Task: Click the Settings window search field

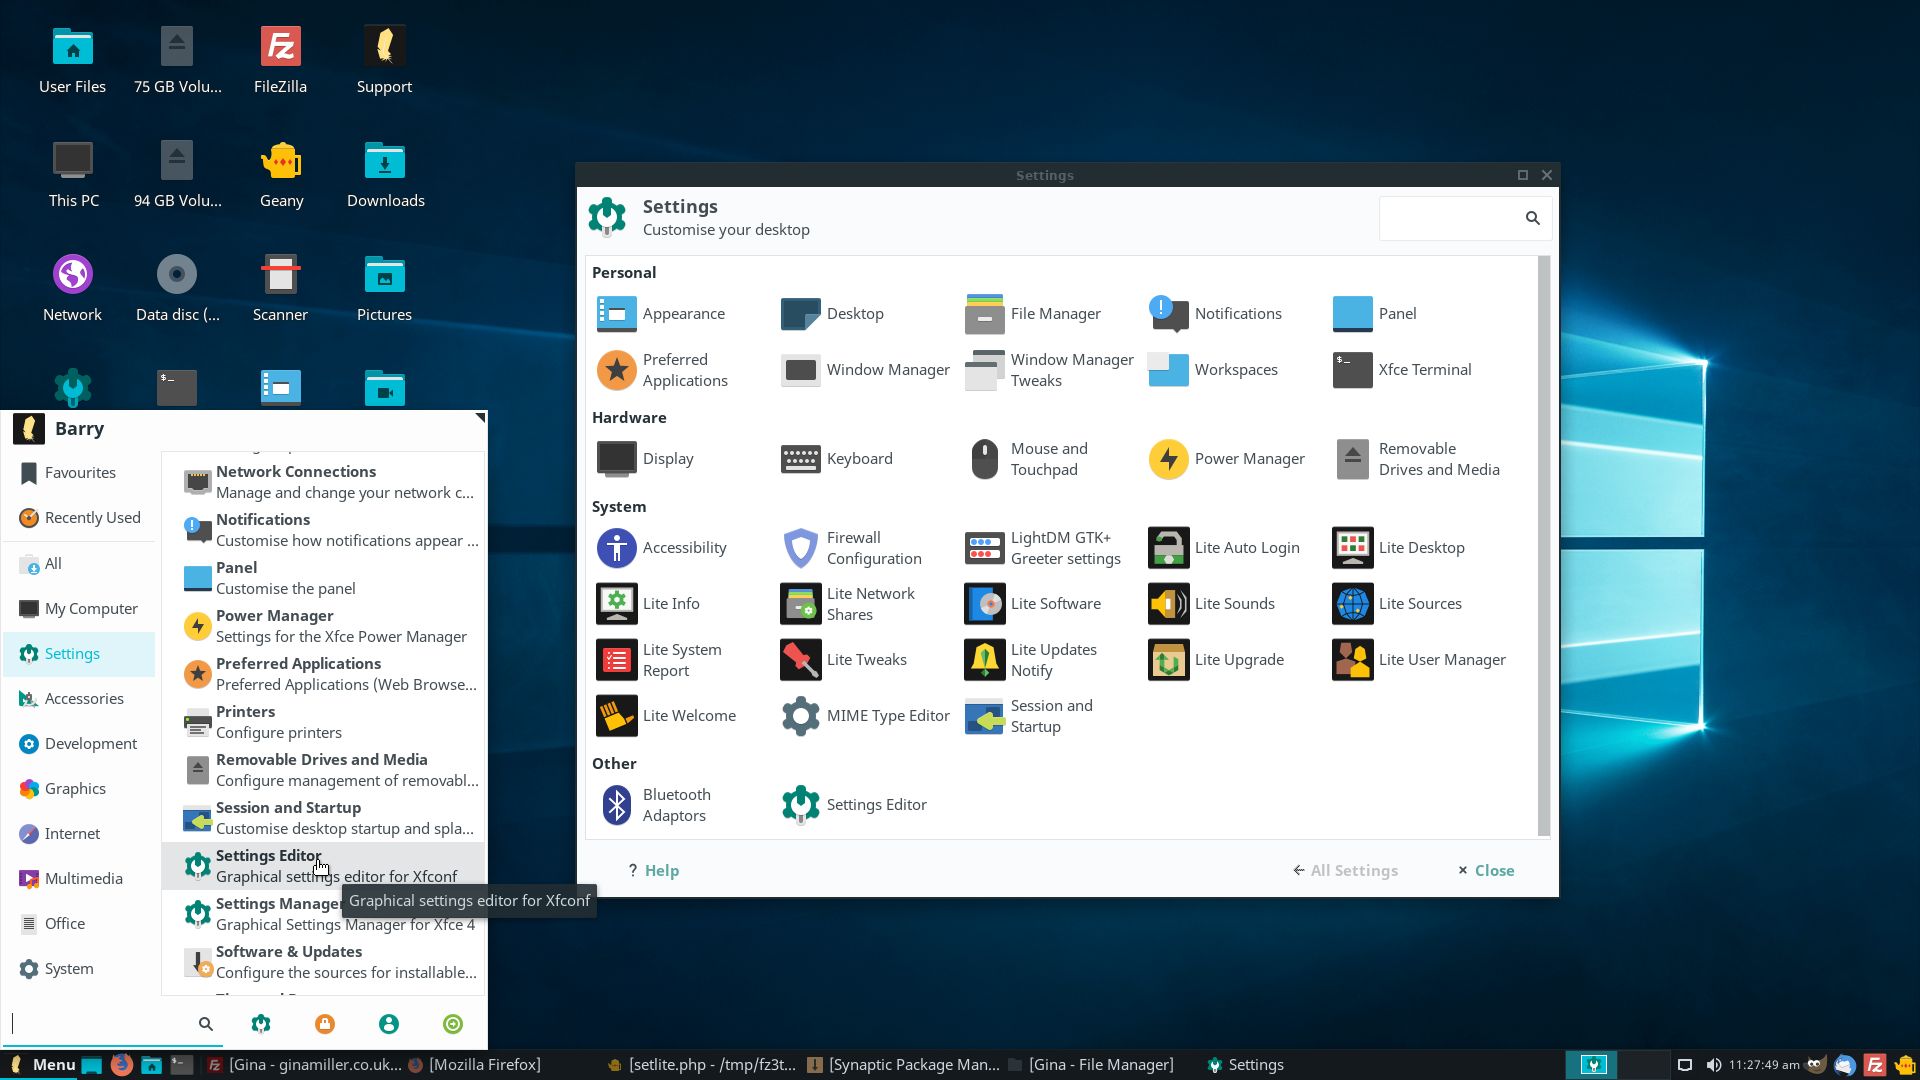Action: [1450, 218]
